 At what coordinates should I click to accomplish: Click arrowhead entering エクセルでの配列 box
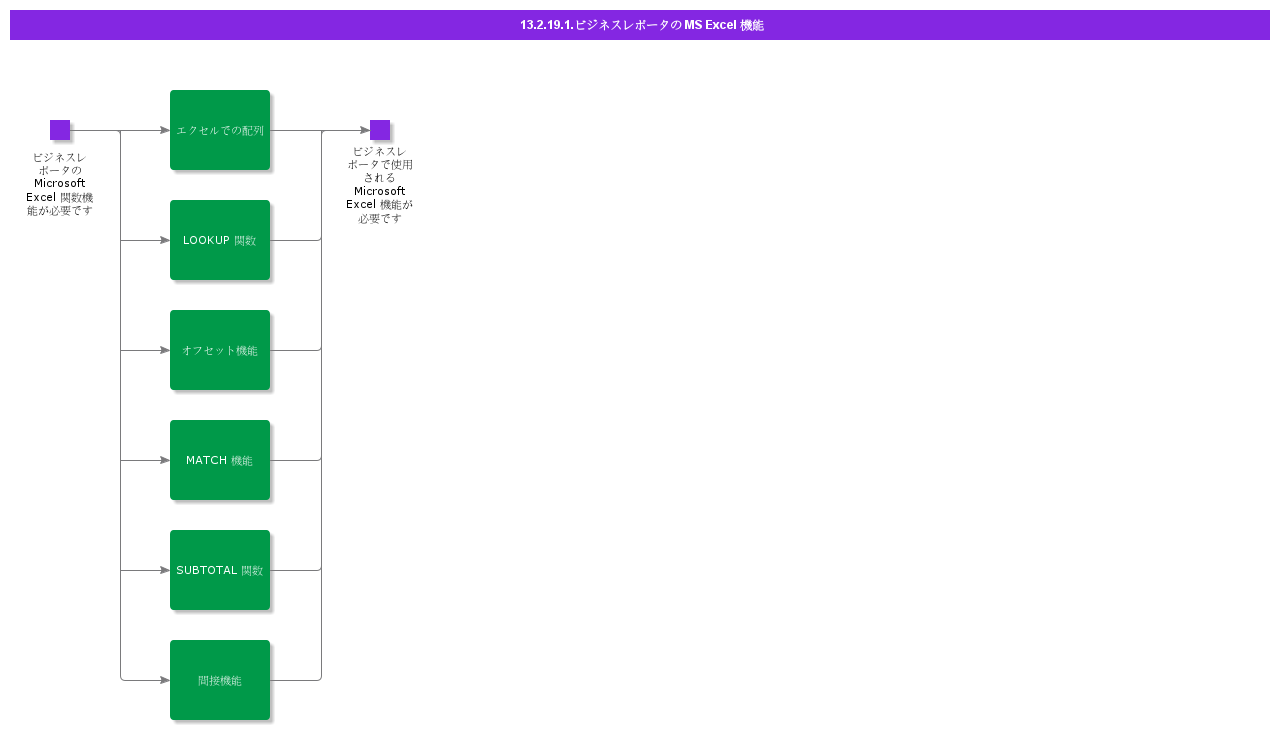[x=165, y=130]
